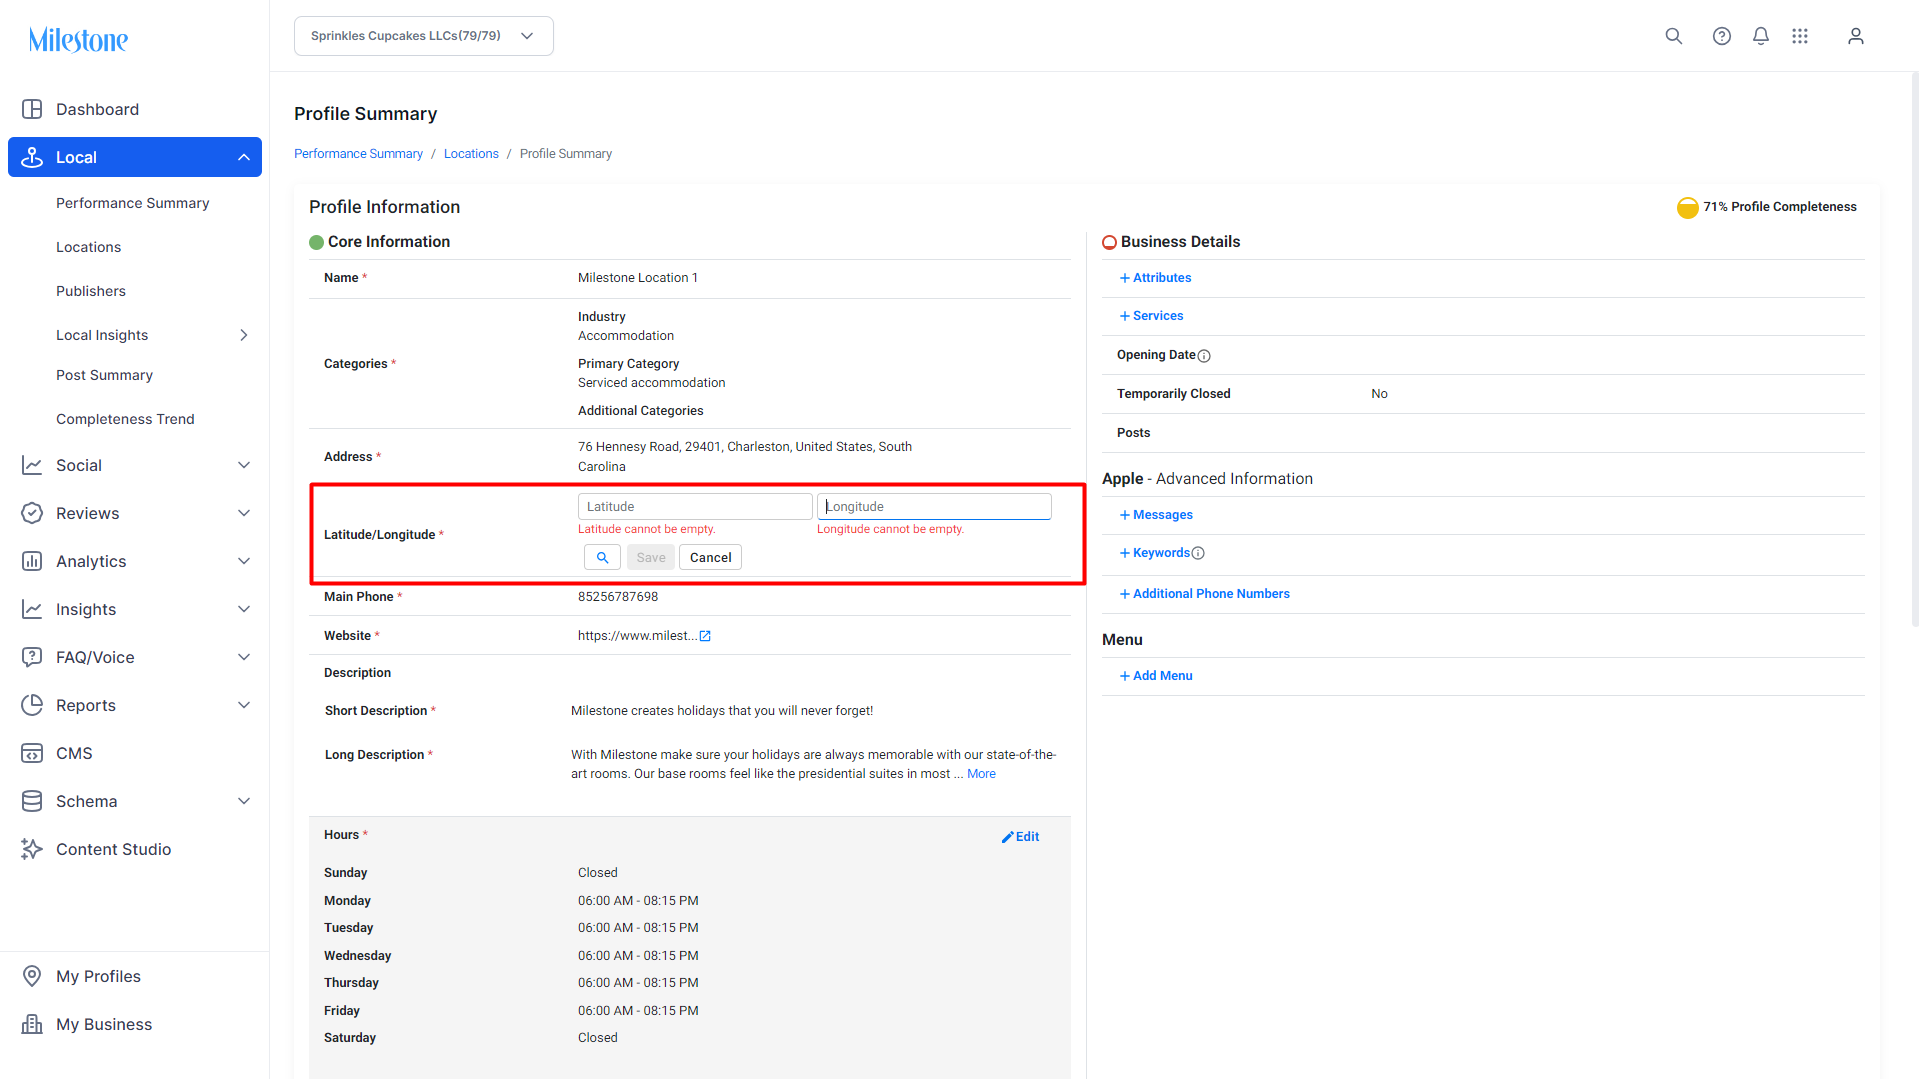
Task: Open the help question mark icon
Action: pyautogui.click(x=1722, y=36)
